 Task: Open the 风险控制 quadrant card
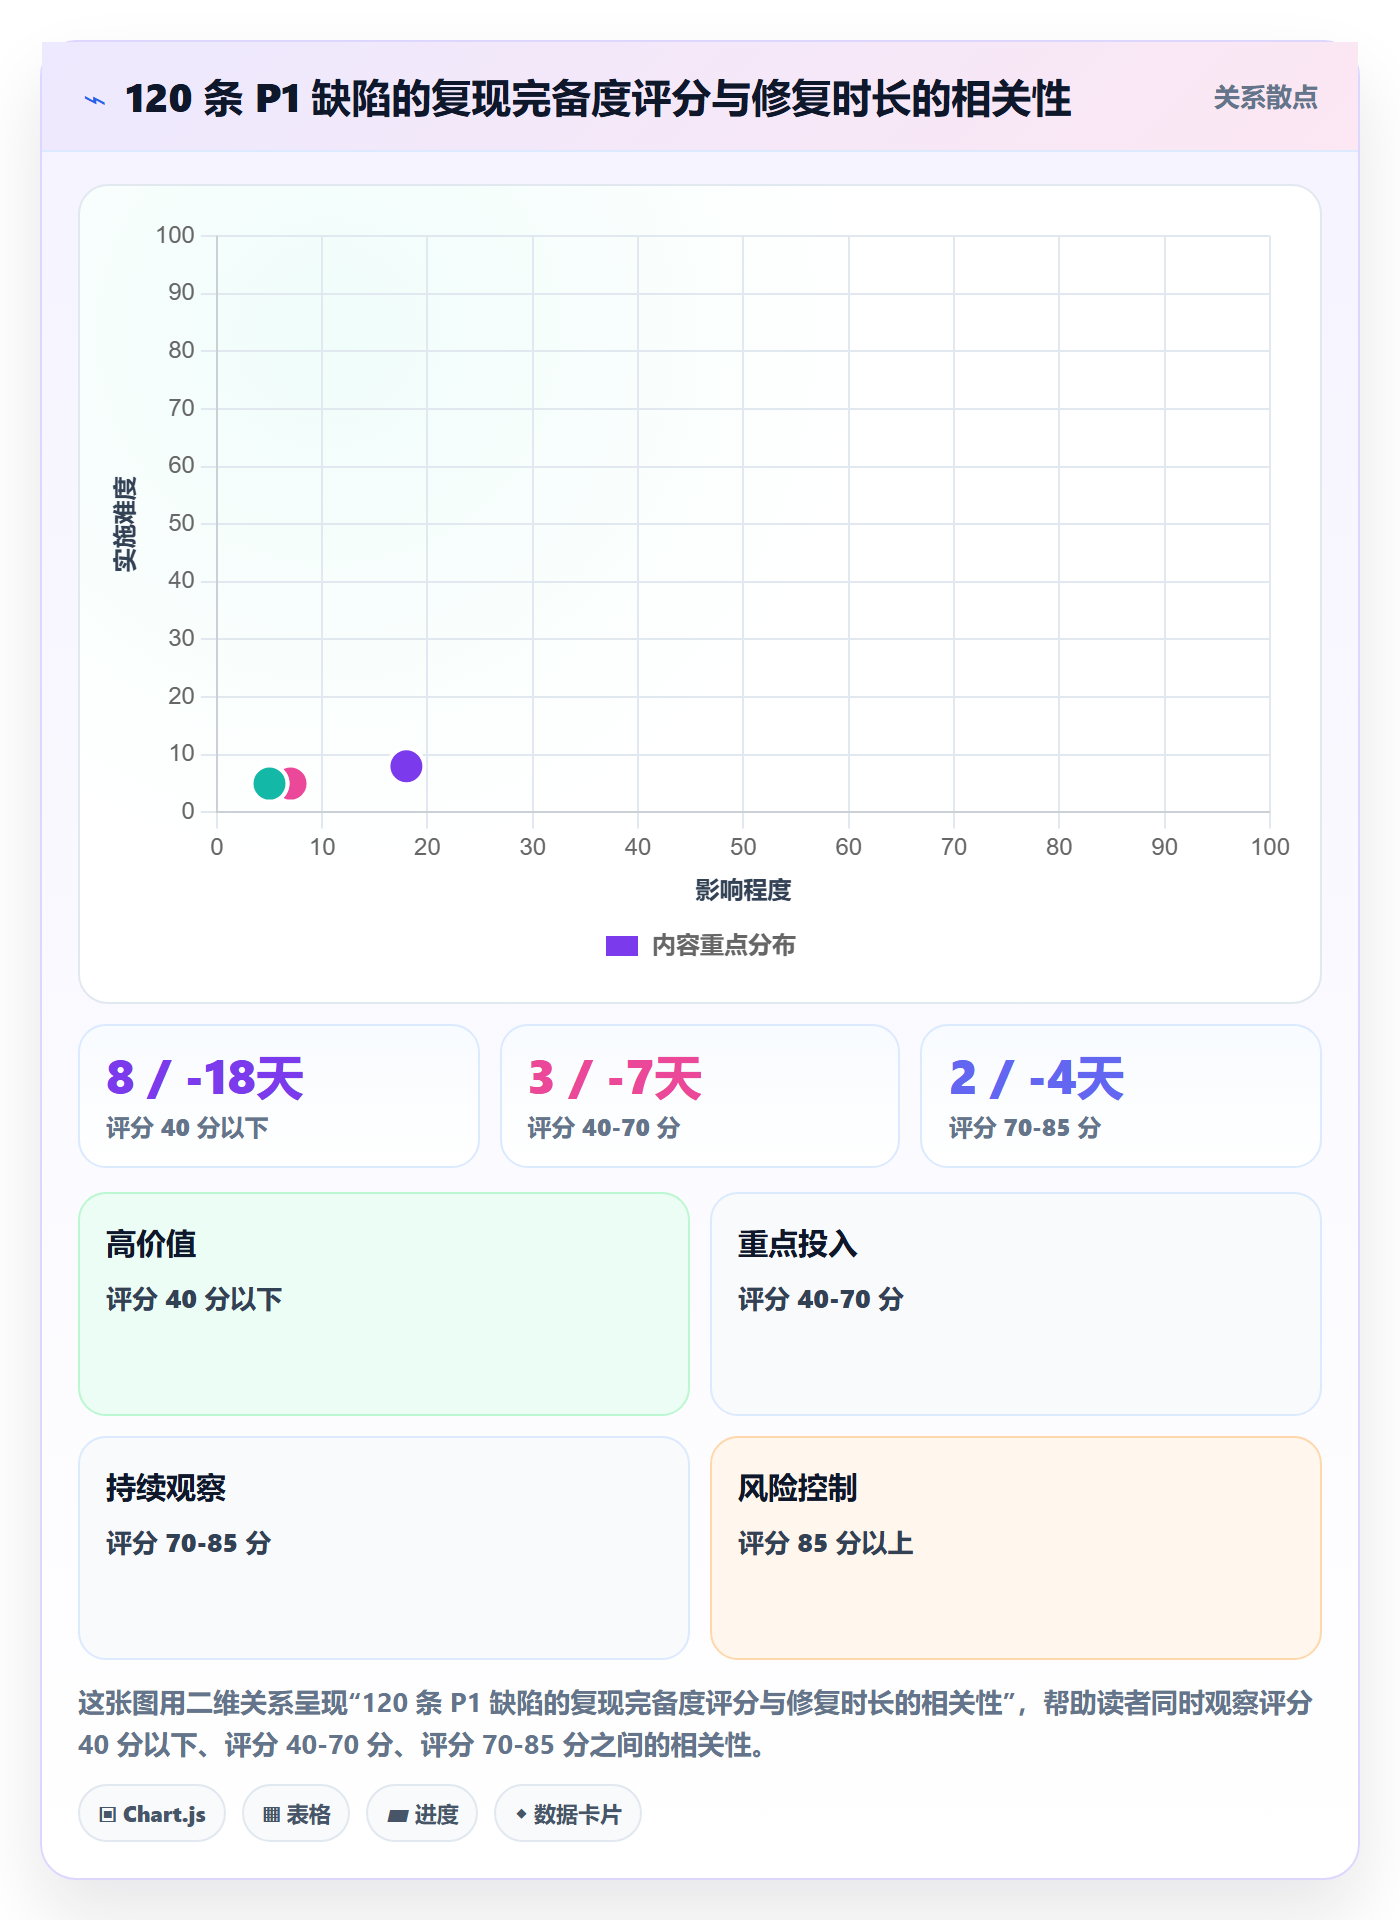coord(1016,1548)
